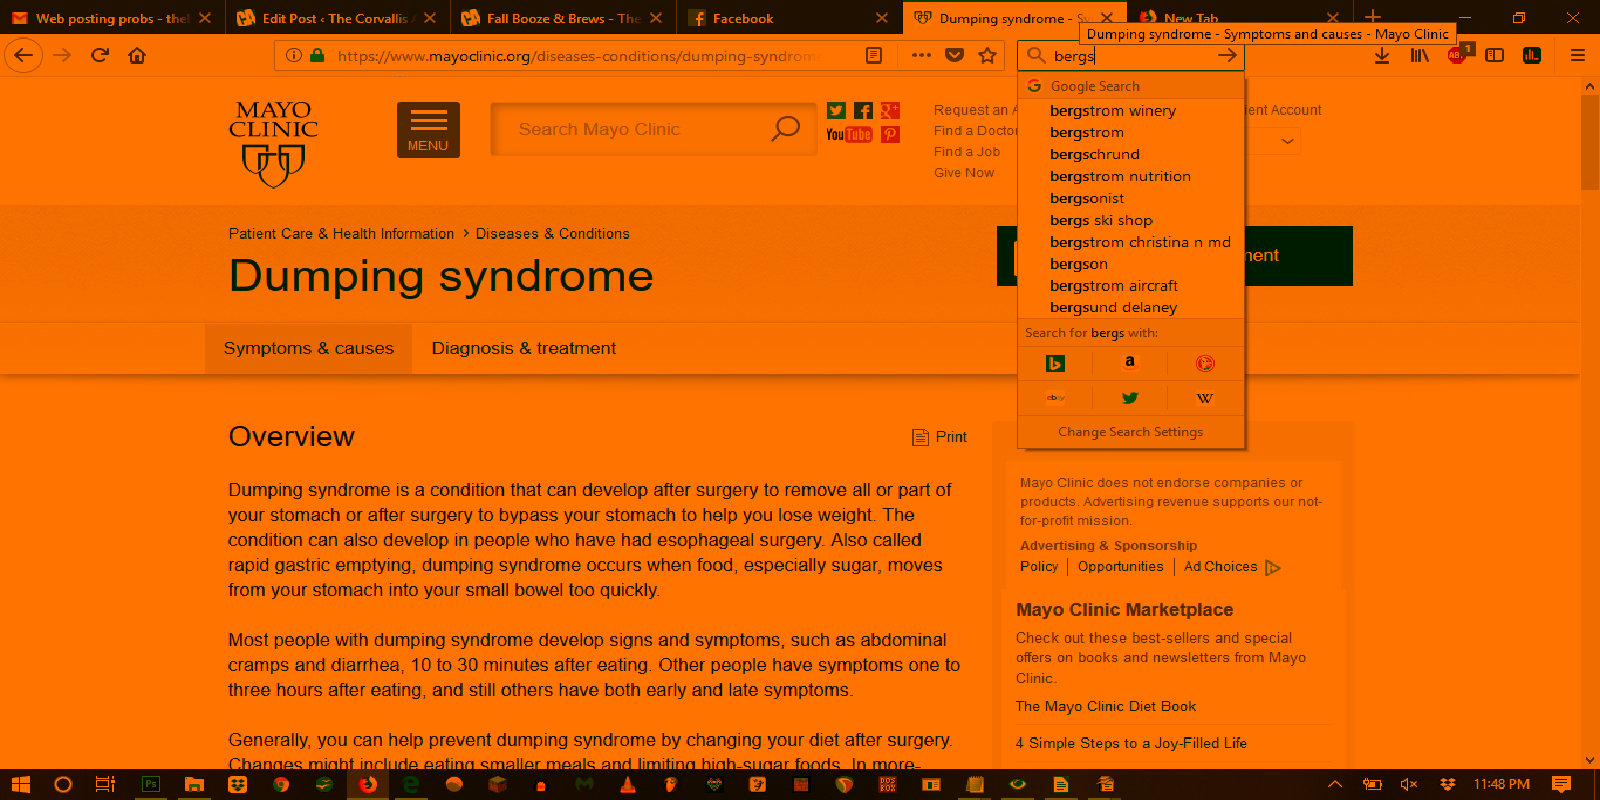The width and height of the screenshot is (1600, 800).
Task: Open the Windows Start menu
Action: (20, 784)
